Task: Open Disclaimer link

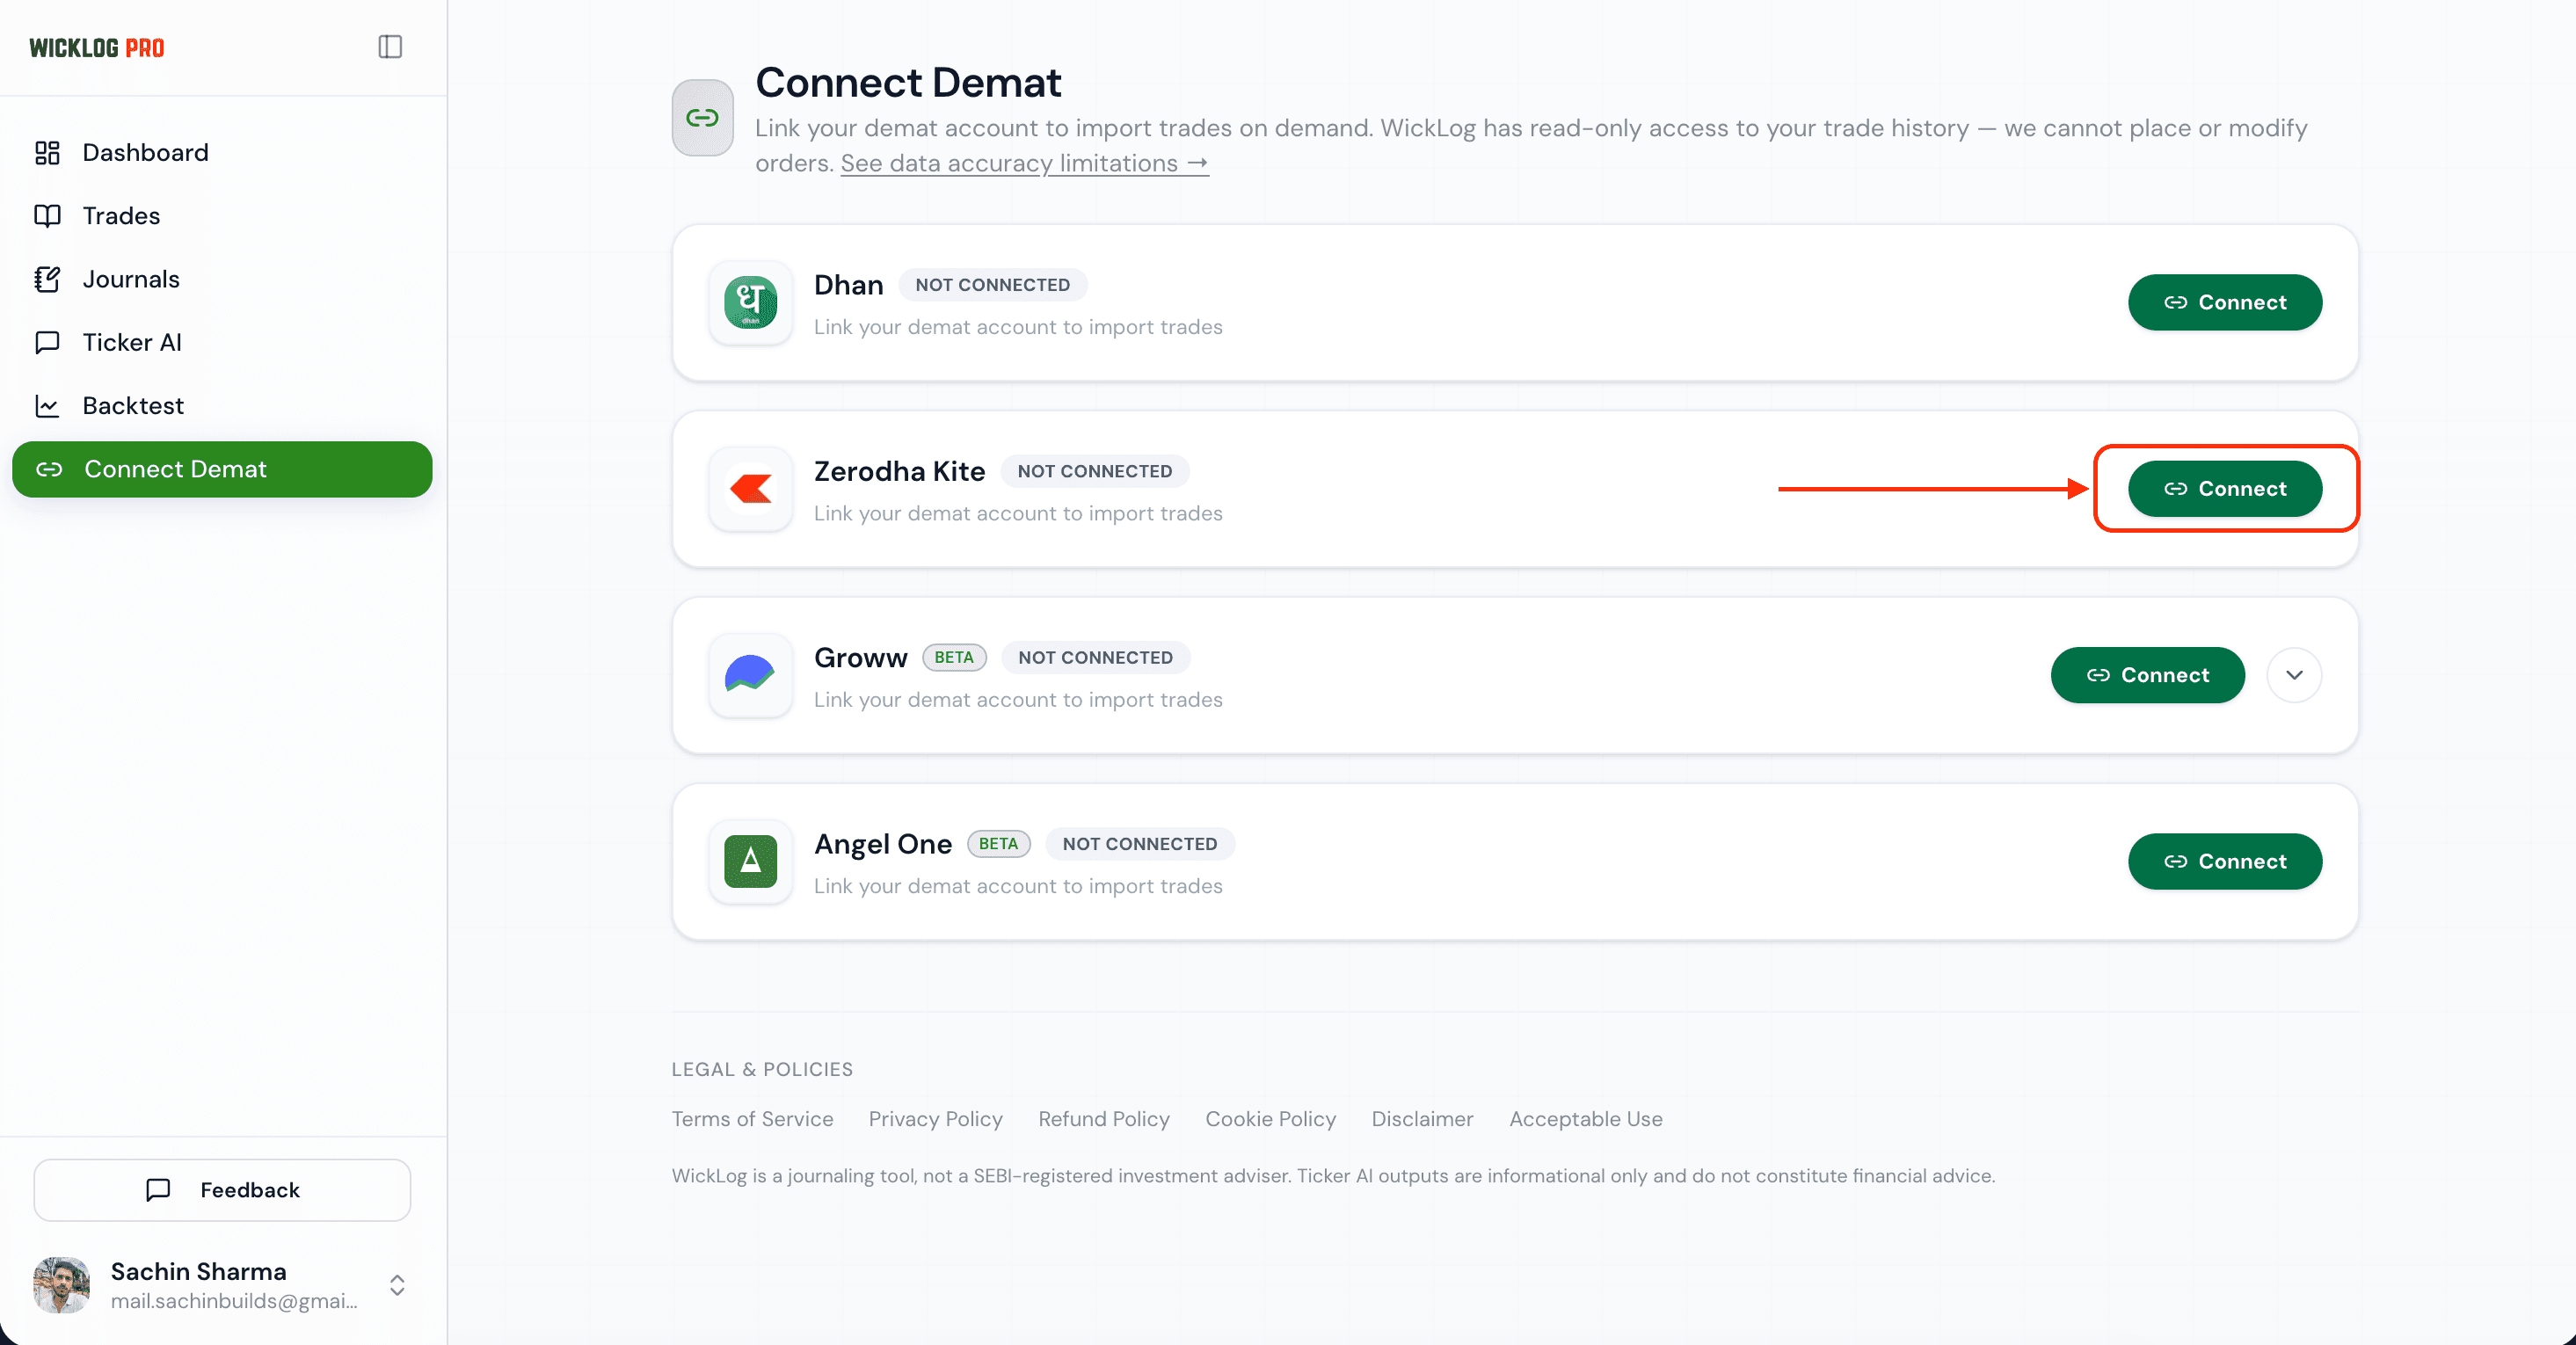Action: click(x=1422, y=1119)
